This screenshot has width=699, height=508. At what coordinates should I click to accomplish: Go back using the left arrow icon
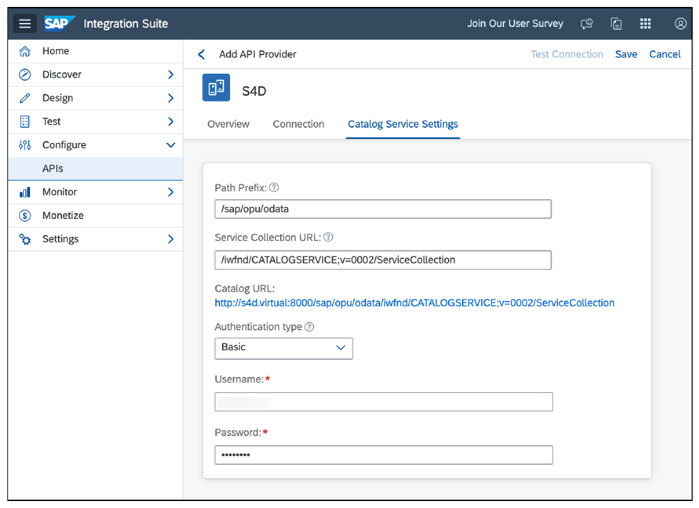(201, 54)
